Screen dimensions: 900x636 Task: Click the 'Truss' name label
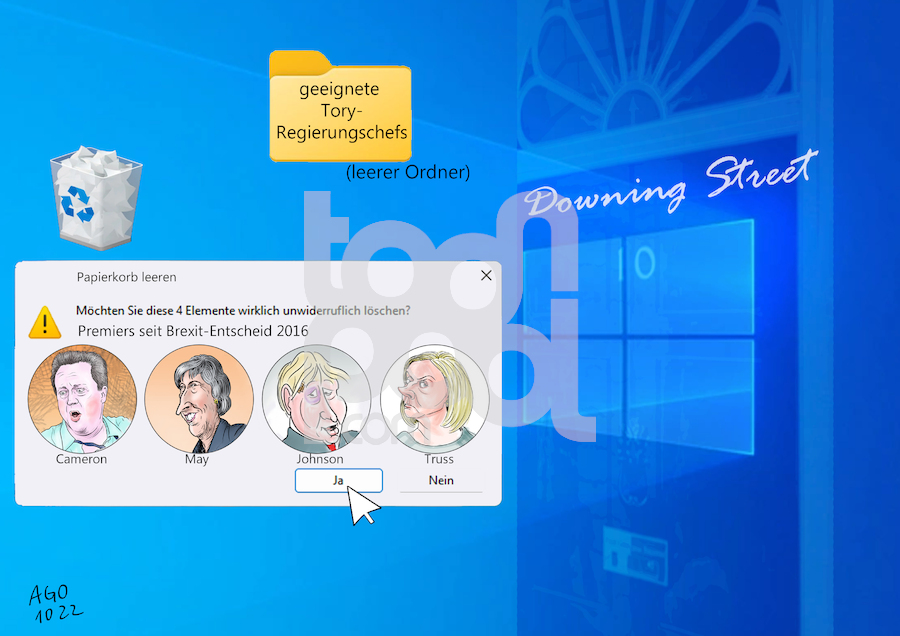click(x=438, y=459)
